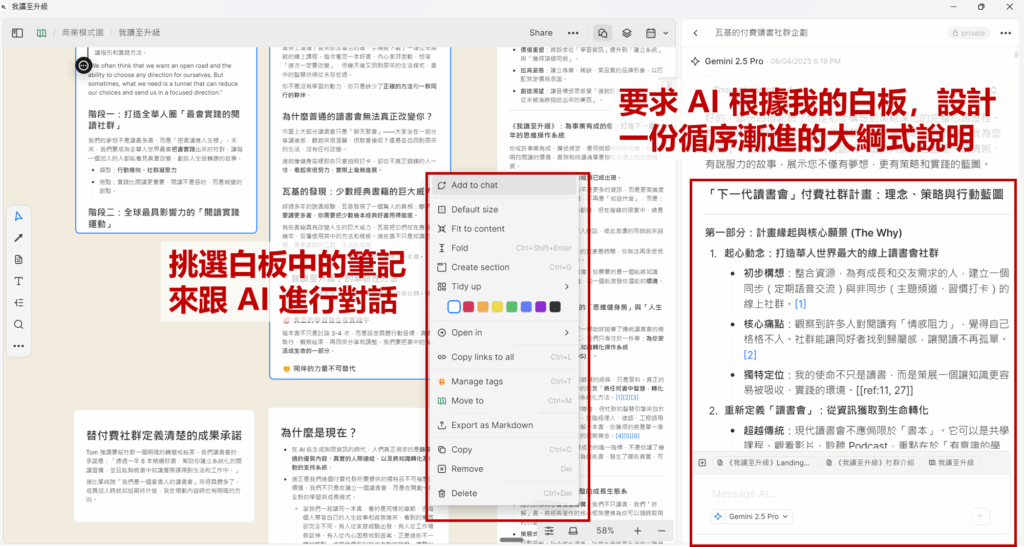Screen dimensions: 1024x547
Task: Select the arrow connector tool
Action: pos(19,238)
